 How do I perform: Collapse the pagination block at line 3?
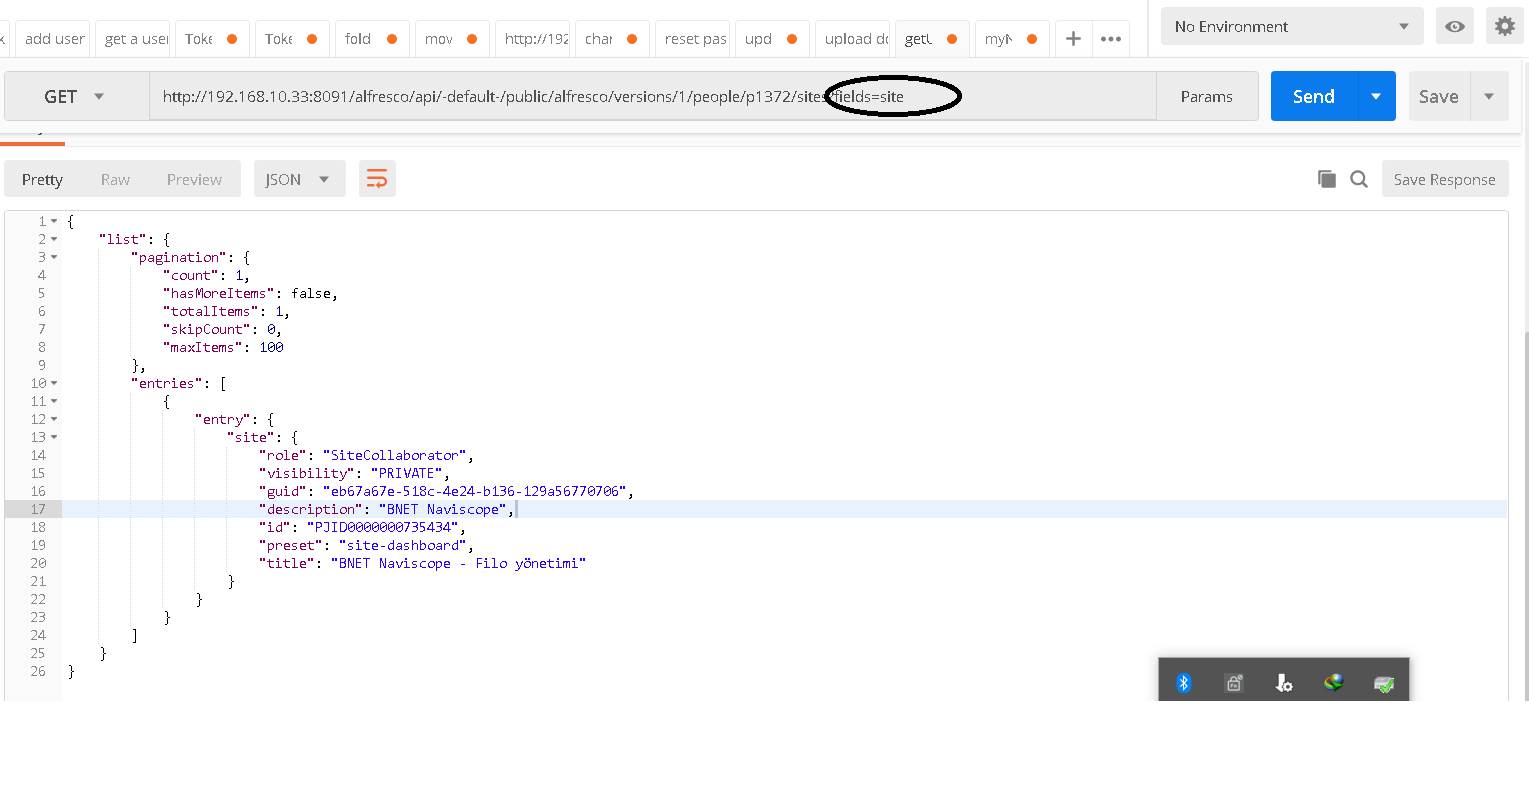(54, 257)
